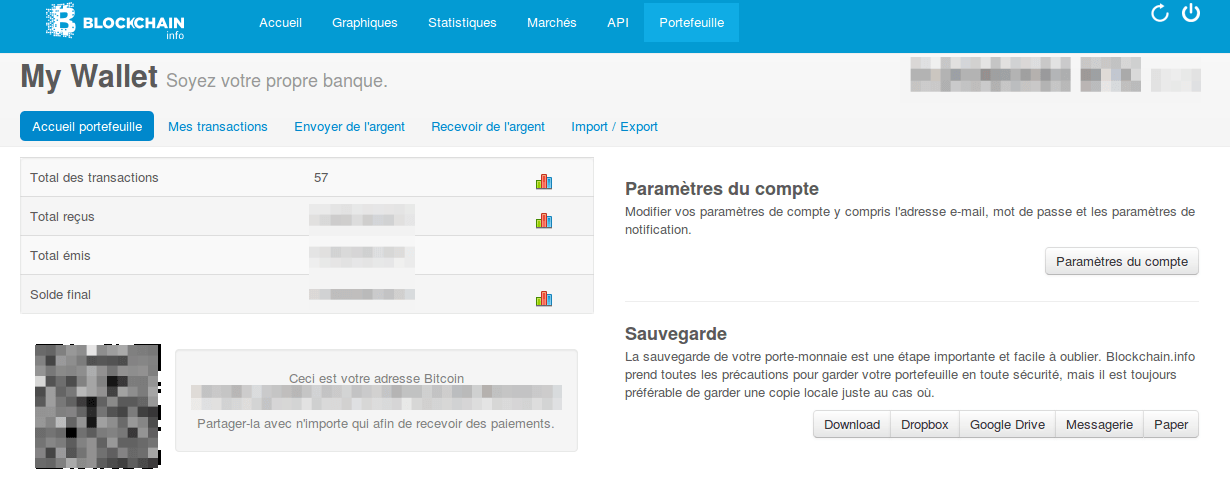
Task: Switch to Recevoir de l'argent tab
Action: 488,126
